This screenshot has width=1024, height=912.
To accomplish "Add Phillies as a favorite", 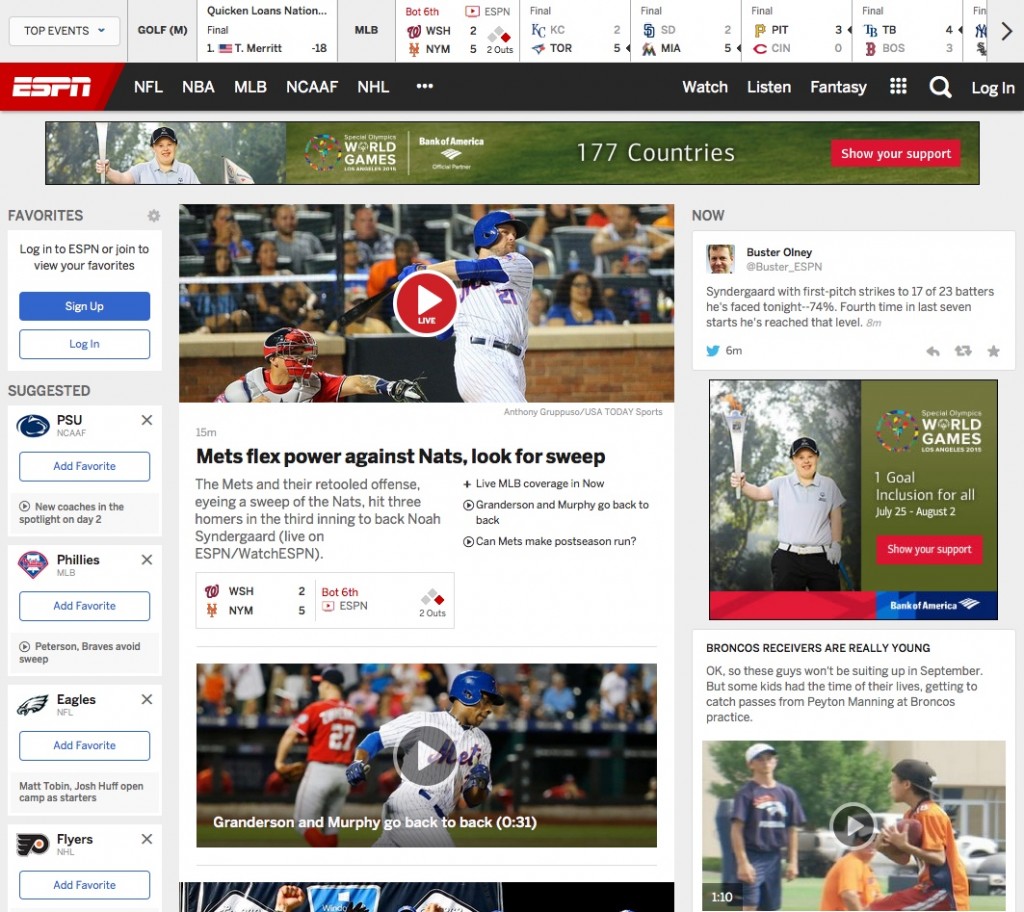I will click(84, 606).
